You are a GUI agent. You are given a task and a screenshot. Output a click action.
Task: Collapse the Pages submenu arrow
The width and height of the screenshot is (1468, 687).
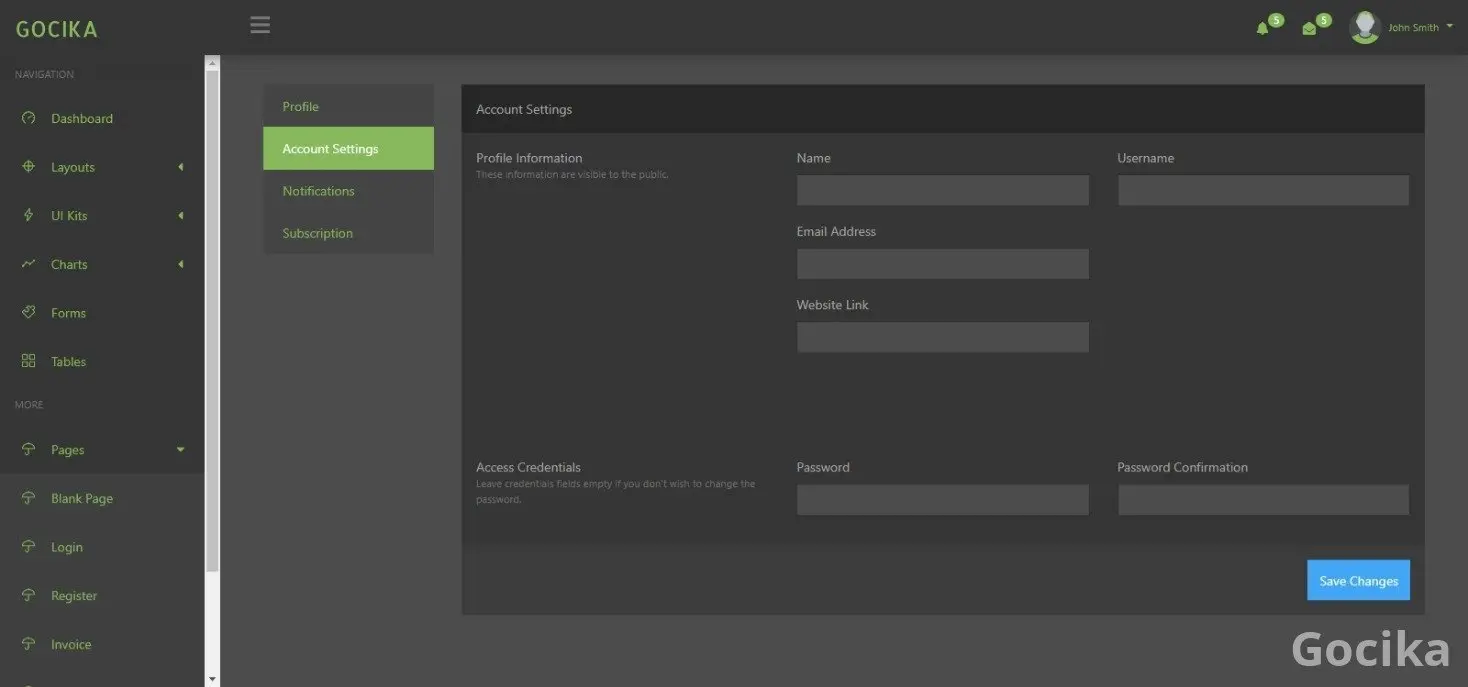(x=181, y=450)
